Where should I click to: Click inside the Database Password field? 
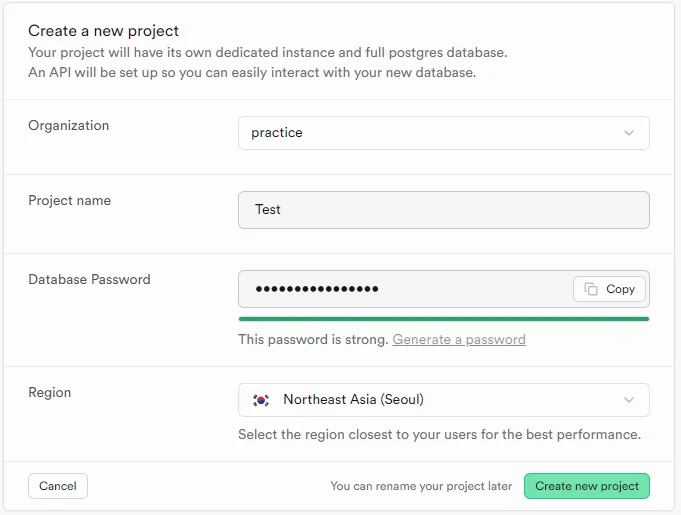coord(400,289)
